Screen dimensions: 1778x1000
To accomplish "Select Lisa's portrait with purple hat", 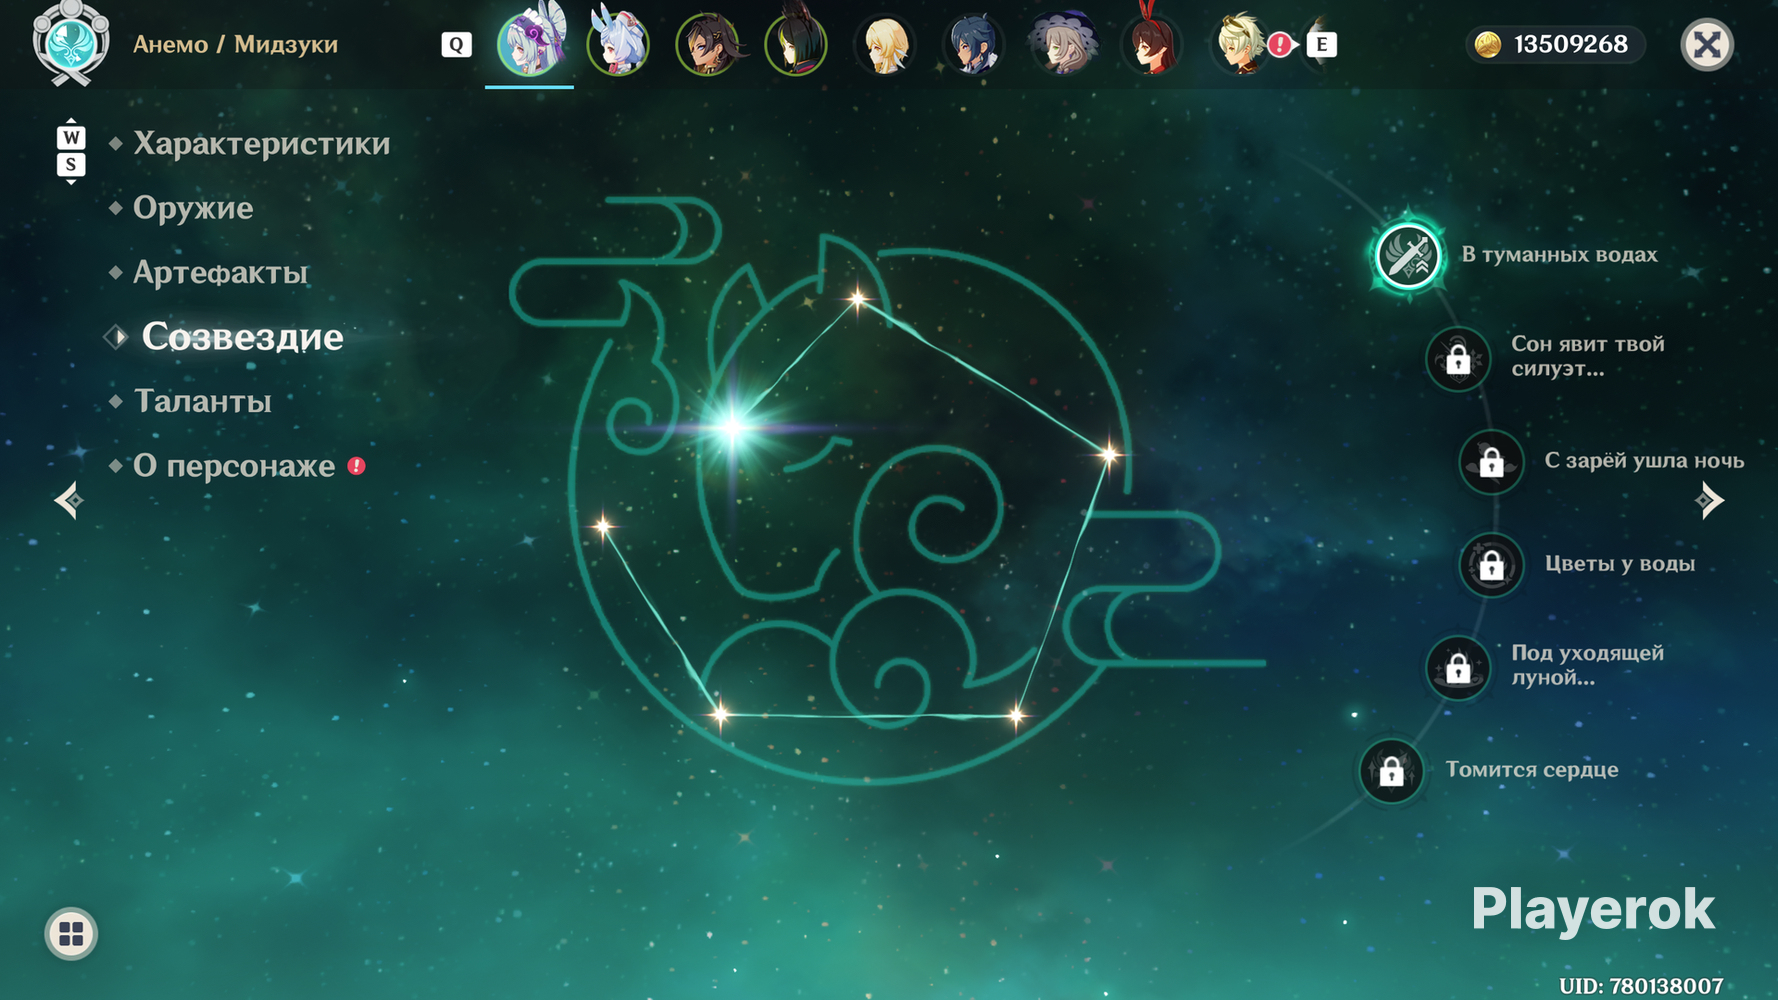I will (x=1063, y=43).
